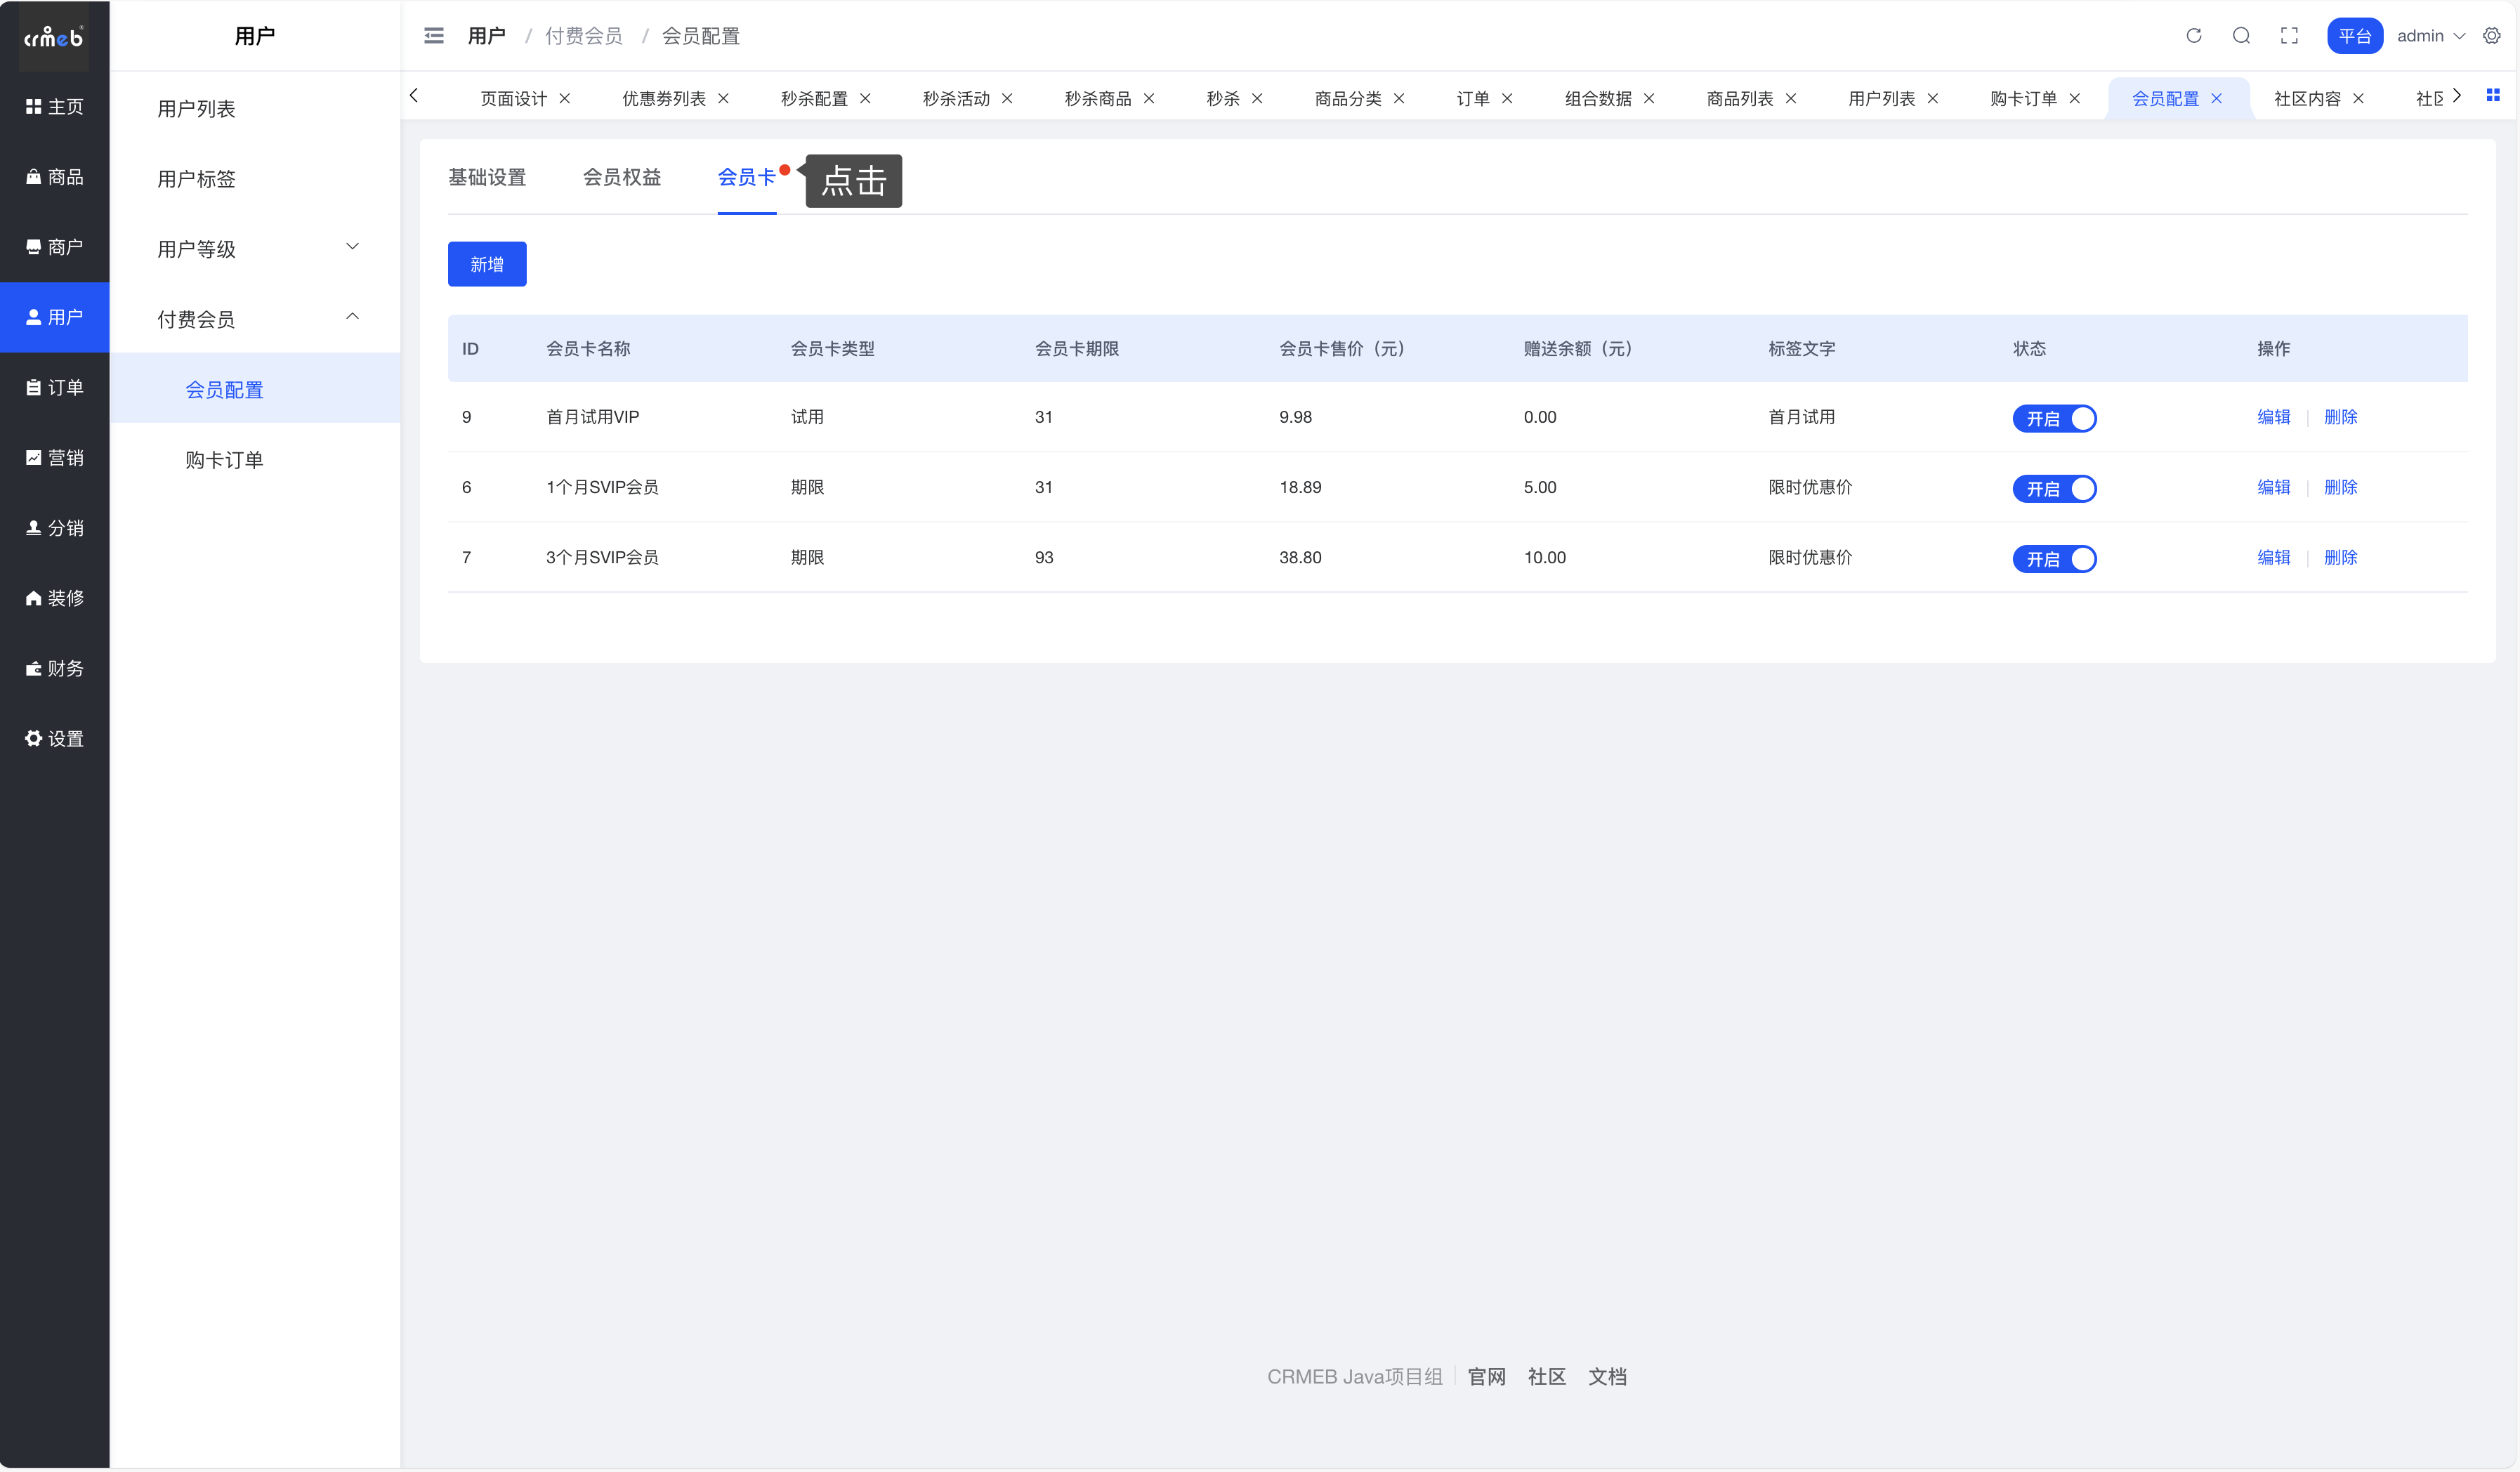Disable the 首月试用VIP status switch
The height and width of the screenshot is (1472, 2520).
coord(2054,418)
